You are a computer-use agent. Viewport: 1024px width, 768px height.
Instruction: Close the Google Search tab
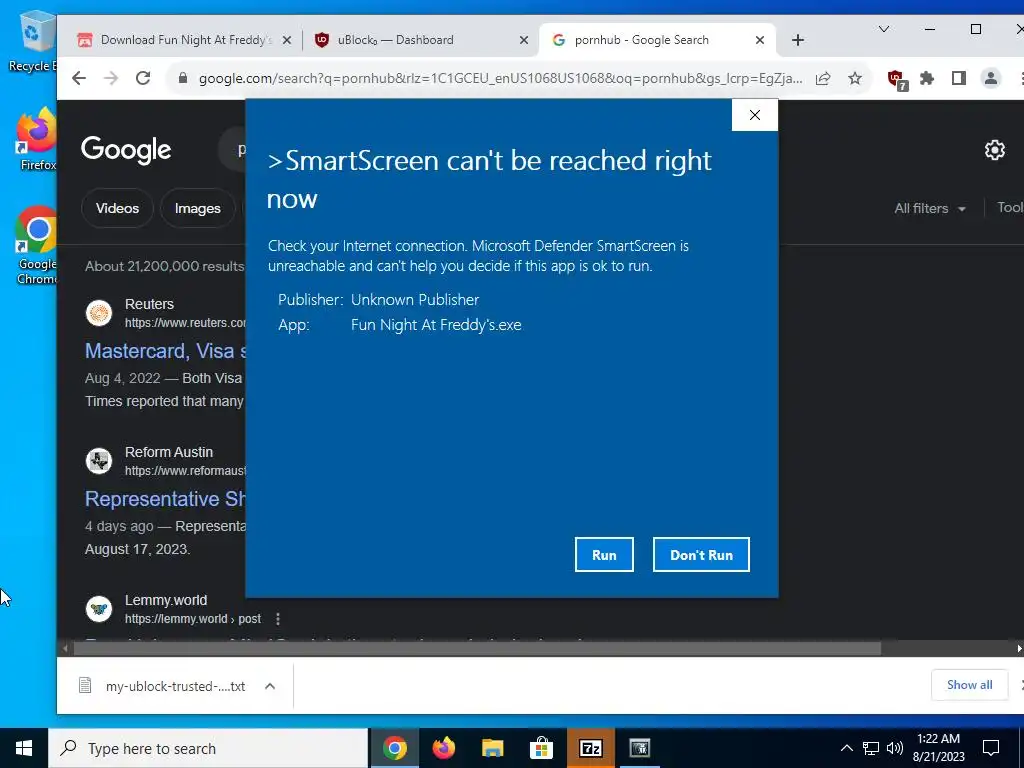760,40
